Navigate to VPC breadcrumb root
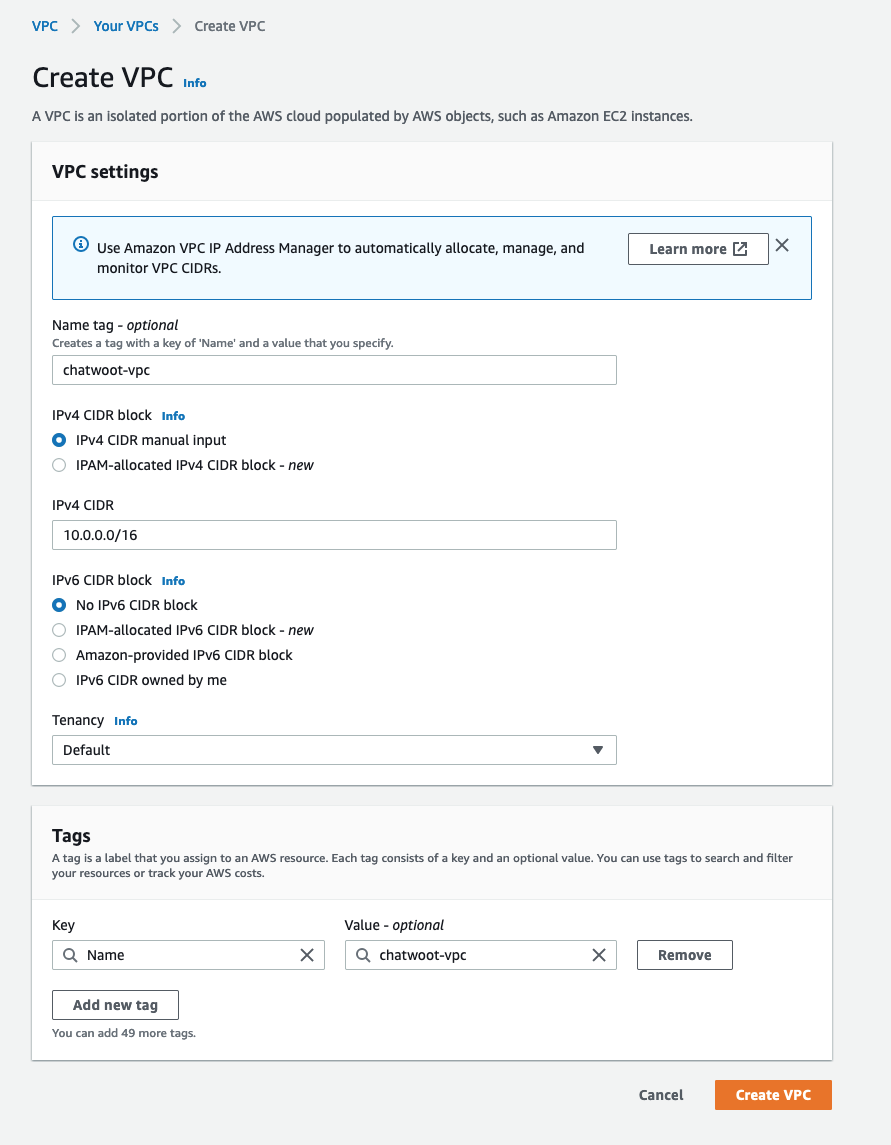Screen dimensions: 891x1145 pos(45,26)
